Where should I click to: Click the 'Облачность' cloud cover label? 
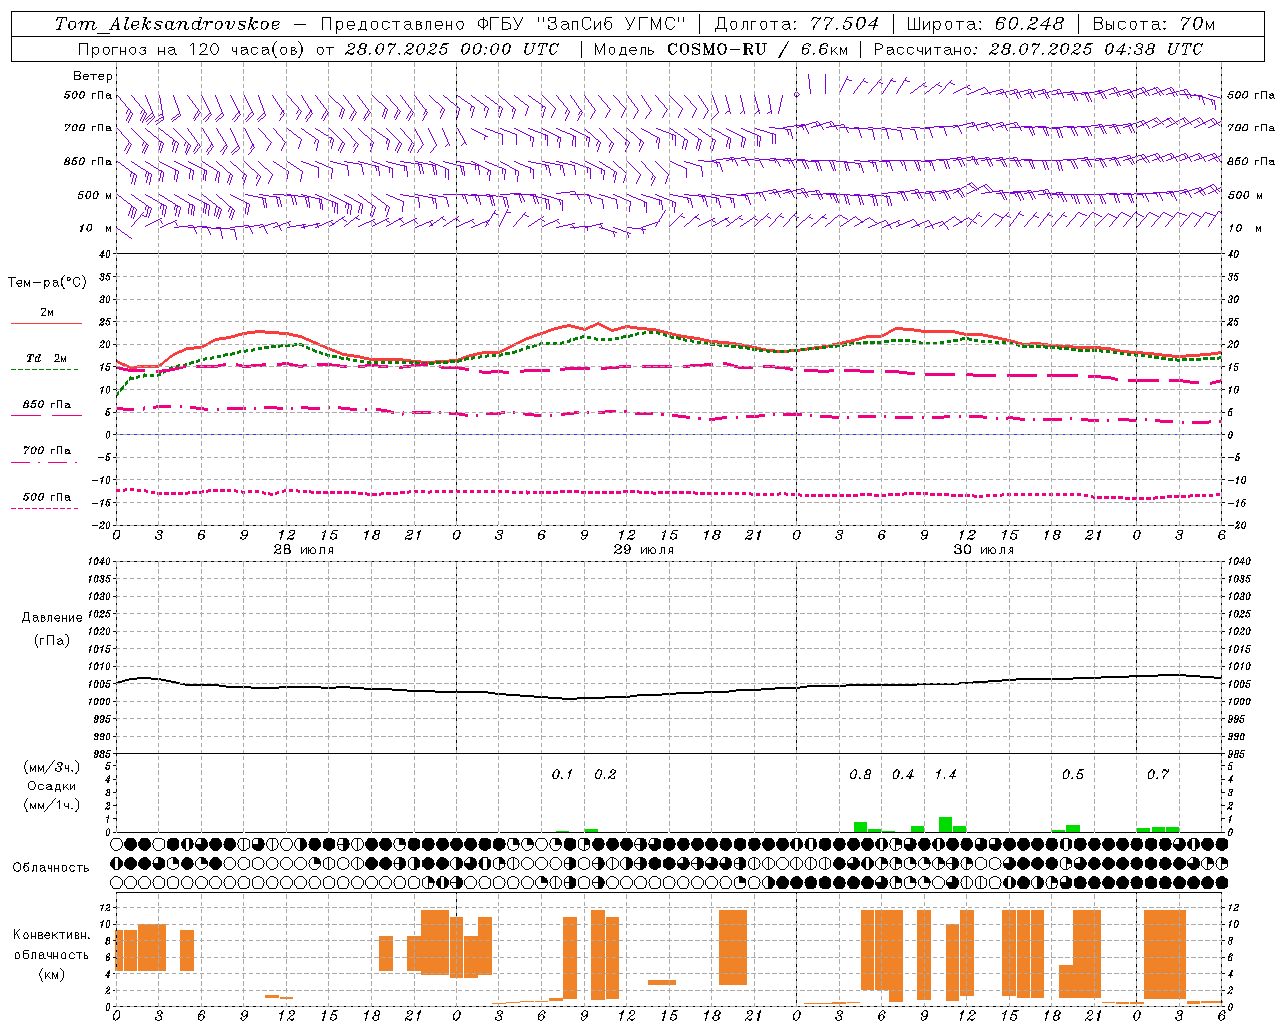[x=51, y=867]
